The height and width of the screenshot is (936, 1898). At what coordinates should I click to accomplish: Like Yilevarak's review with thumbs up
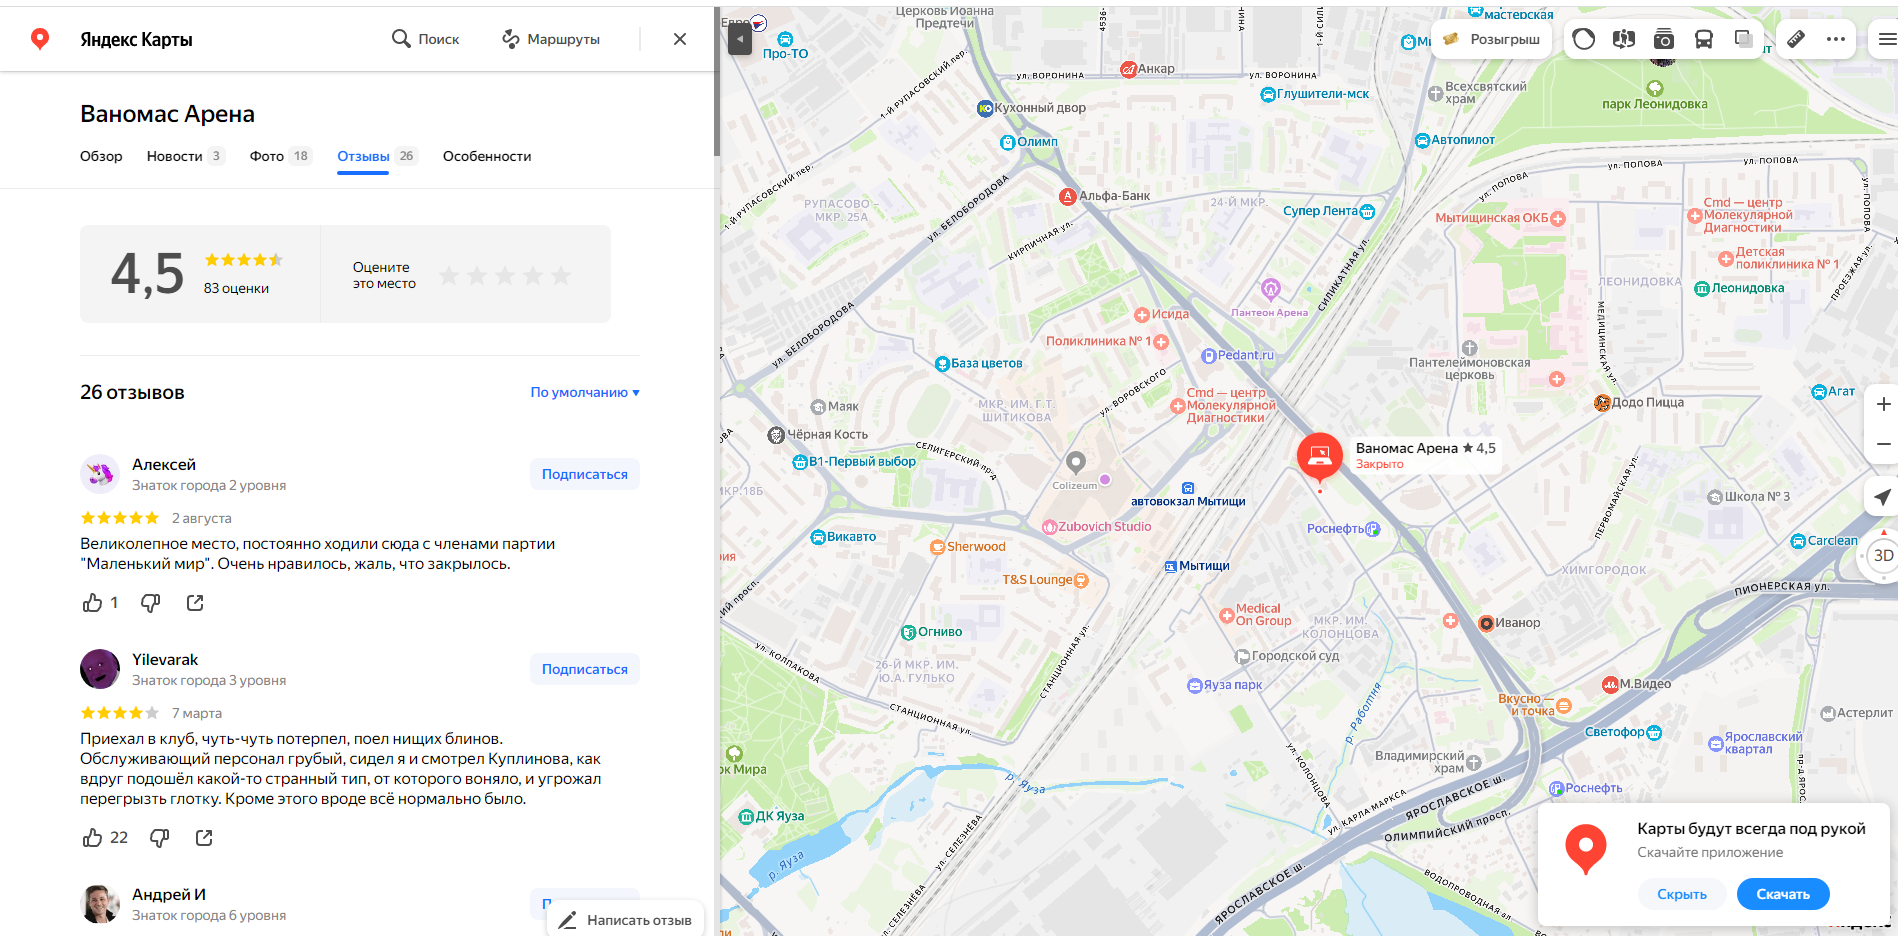(x=93, y=838)
